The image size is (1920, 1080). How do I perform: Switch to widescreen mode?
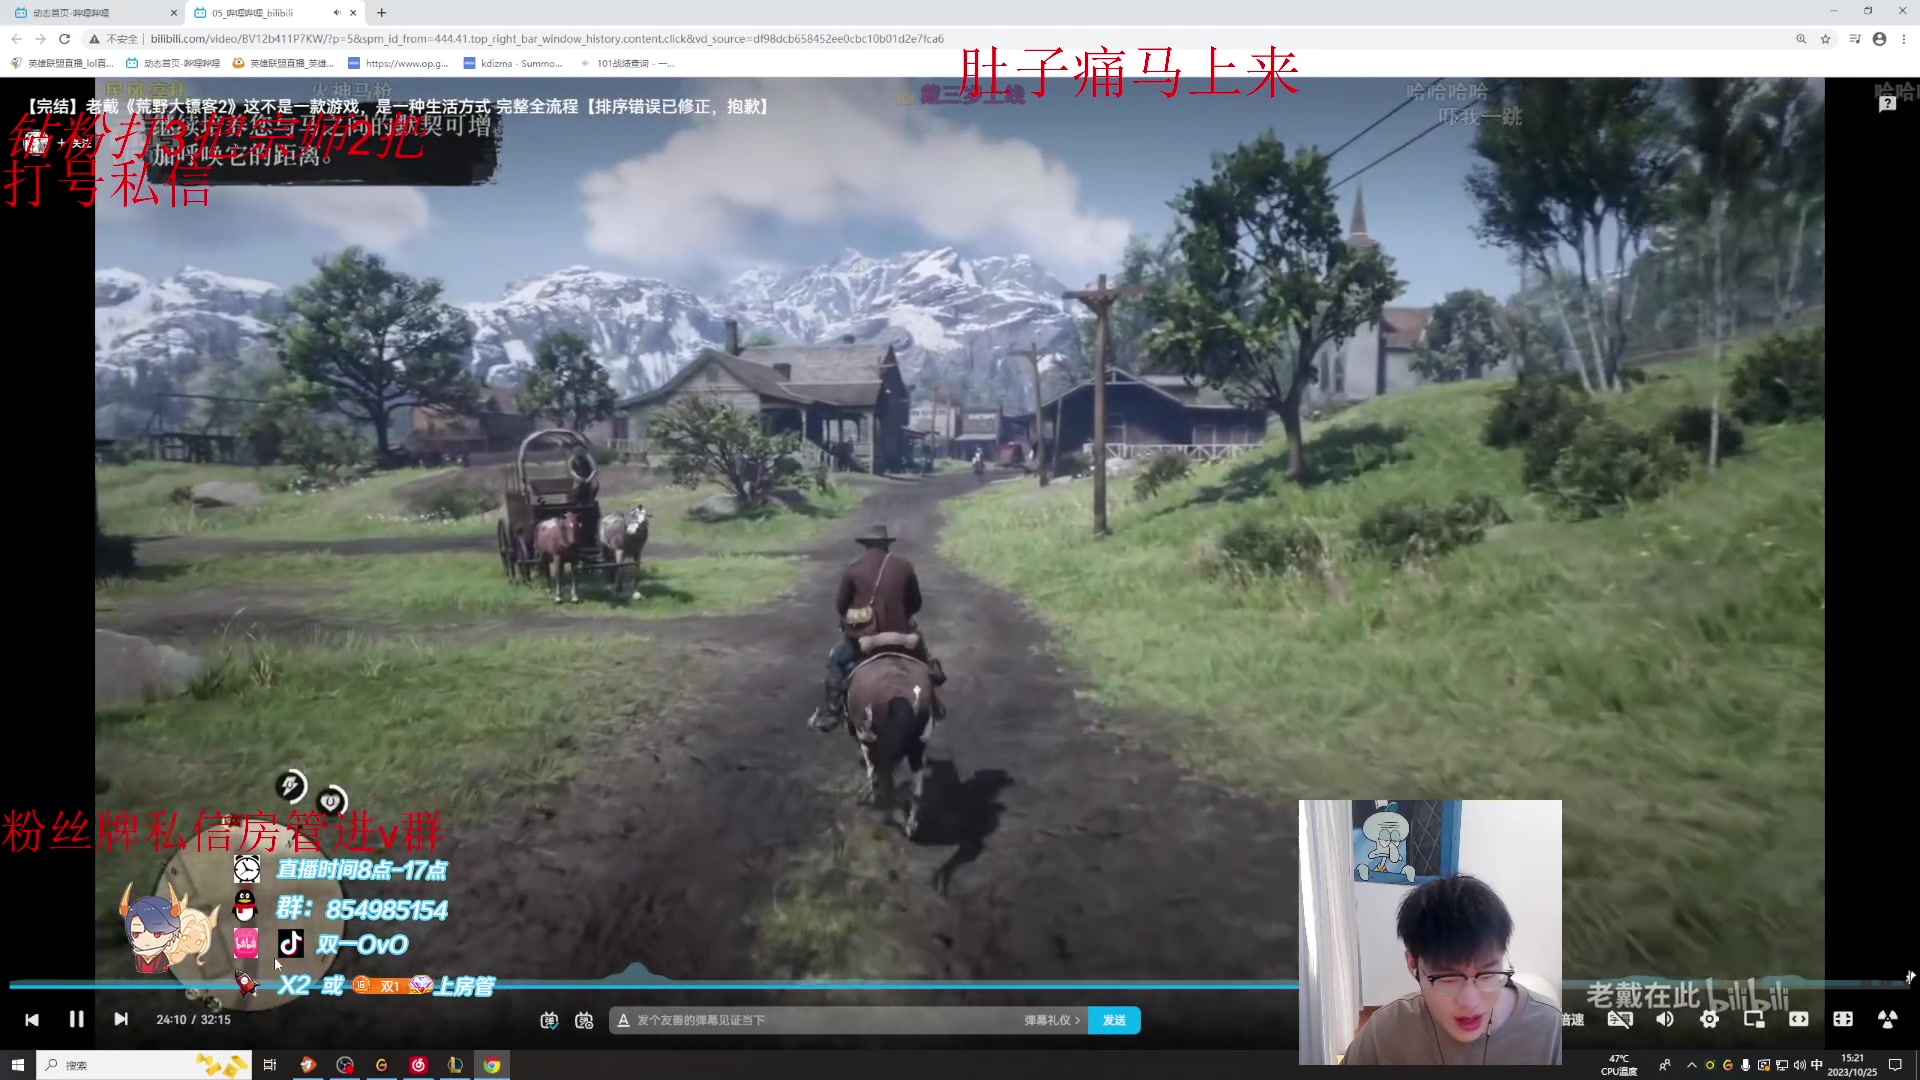(x=1798, y=1019)
